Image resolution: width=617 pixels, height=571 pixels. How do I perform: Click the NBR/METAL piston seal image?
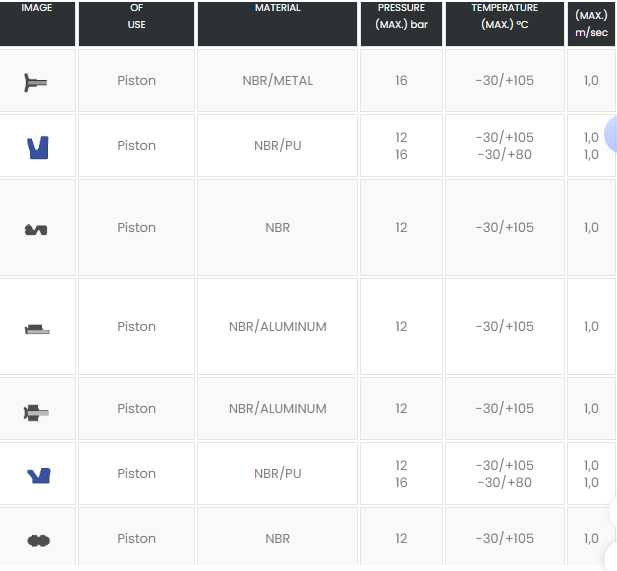[36, 82]
